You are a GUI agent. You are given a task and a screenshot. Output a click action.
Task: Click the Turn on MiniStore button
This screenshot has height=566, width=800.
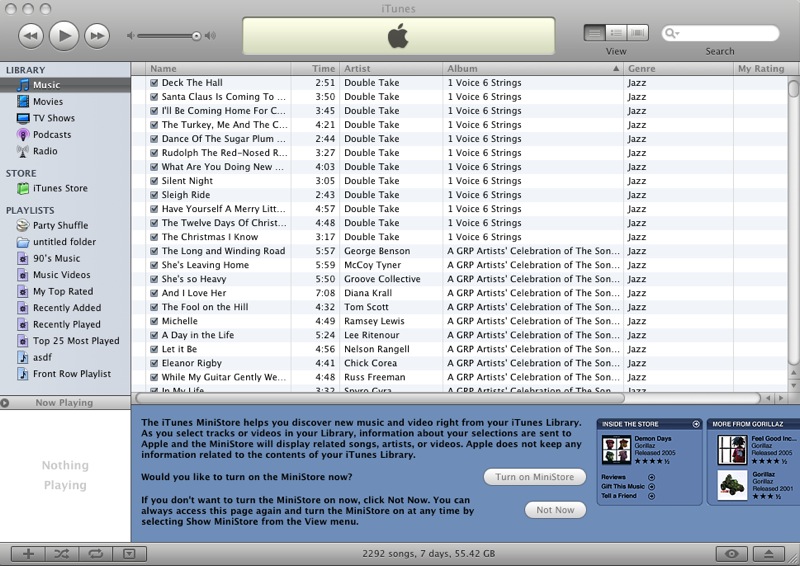[x=535, y=477]
